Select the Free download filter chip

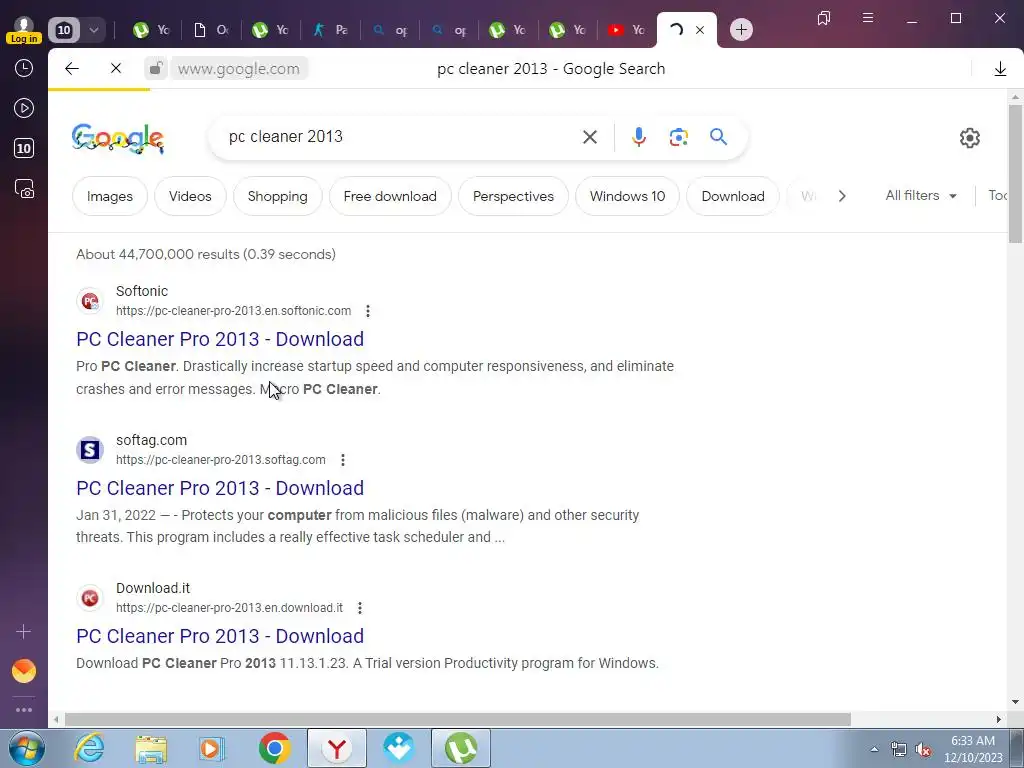click(x=390, y=196)
